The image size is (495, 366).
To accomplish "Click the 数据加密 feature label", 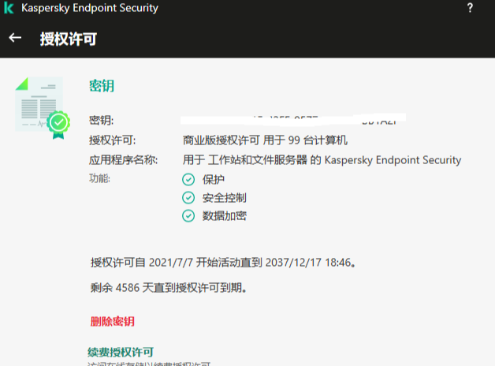I will pyautogui.click(x=224, y=216).
